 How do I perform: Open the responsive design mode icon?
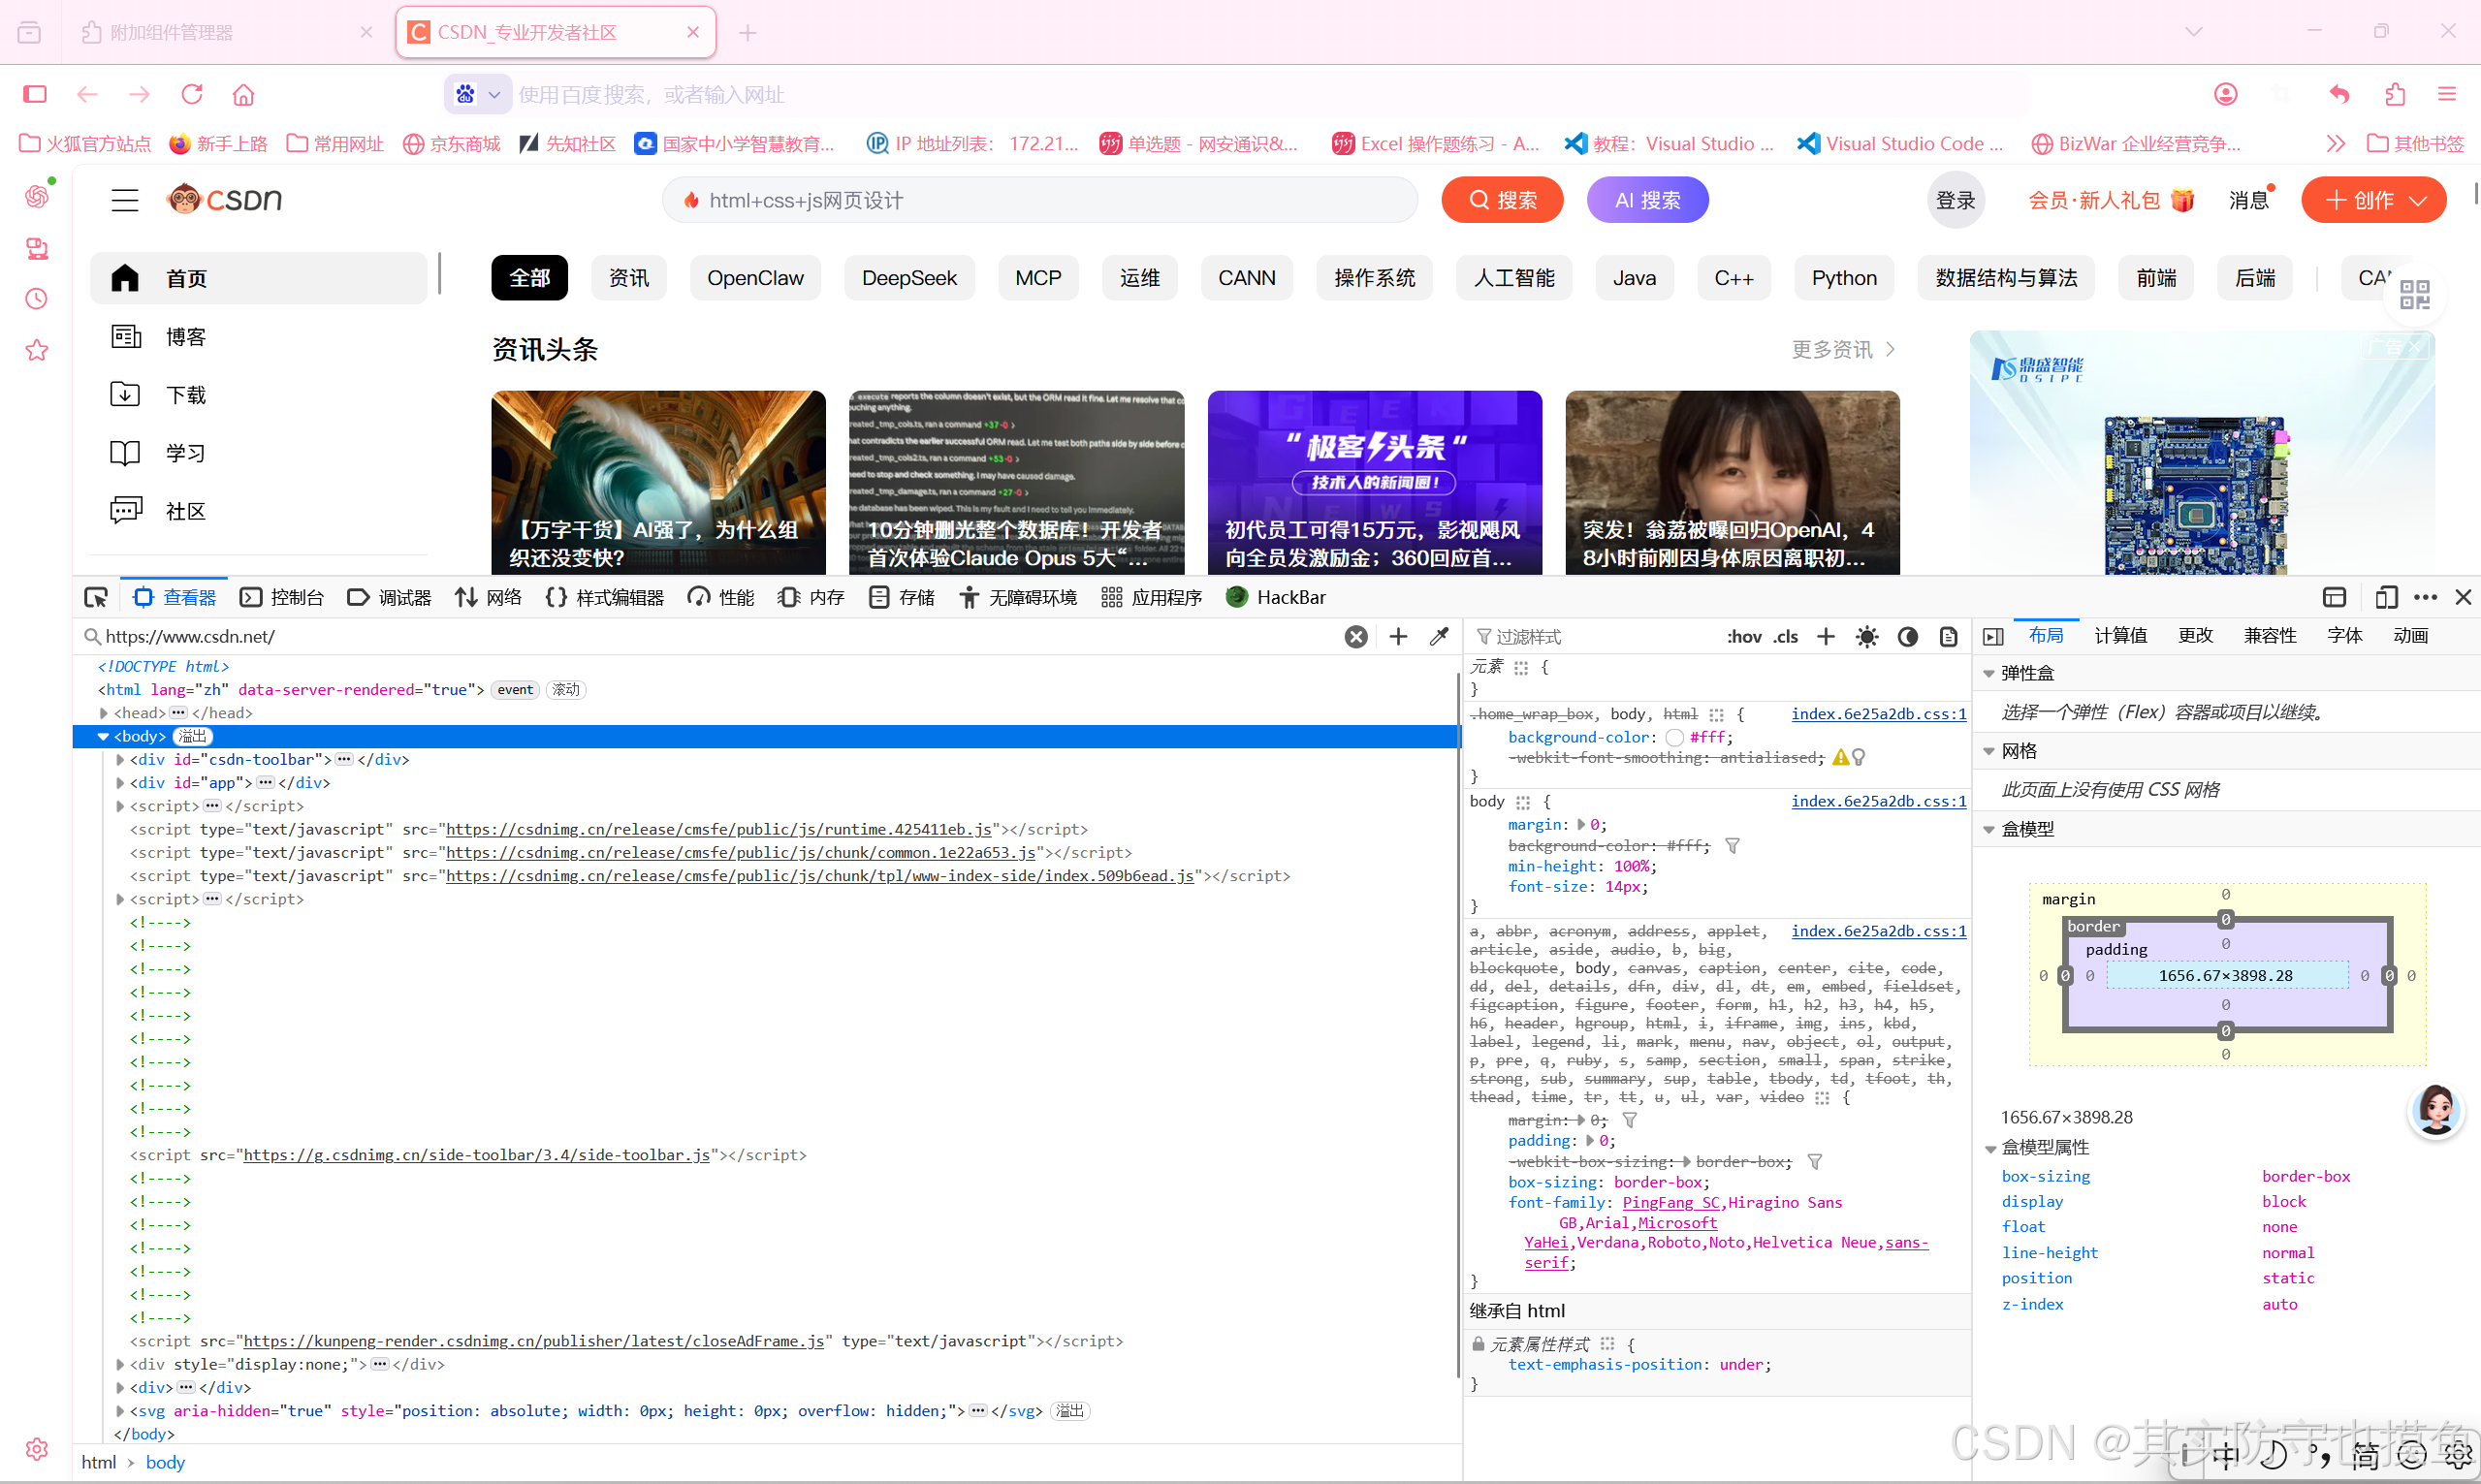pos(2386,597)
